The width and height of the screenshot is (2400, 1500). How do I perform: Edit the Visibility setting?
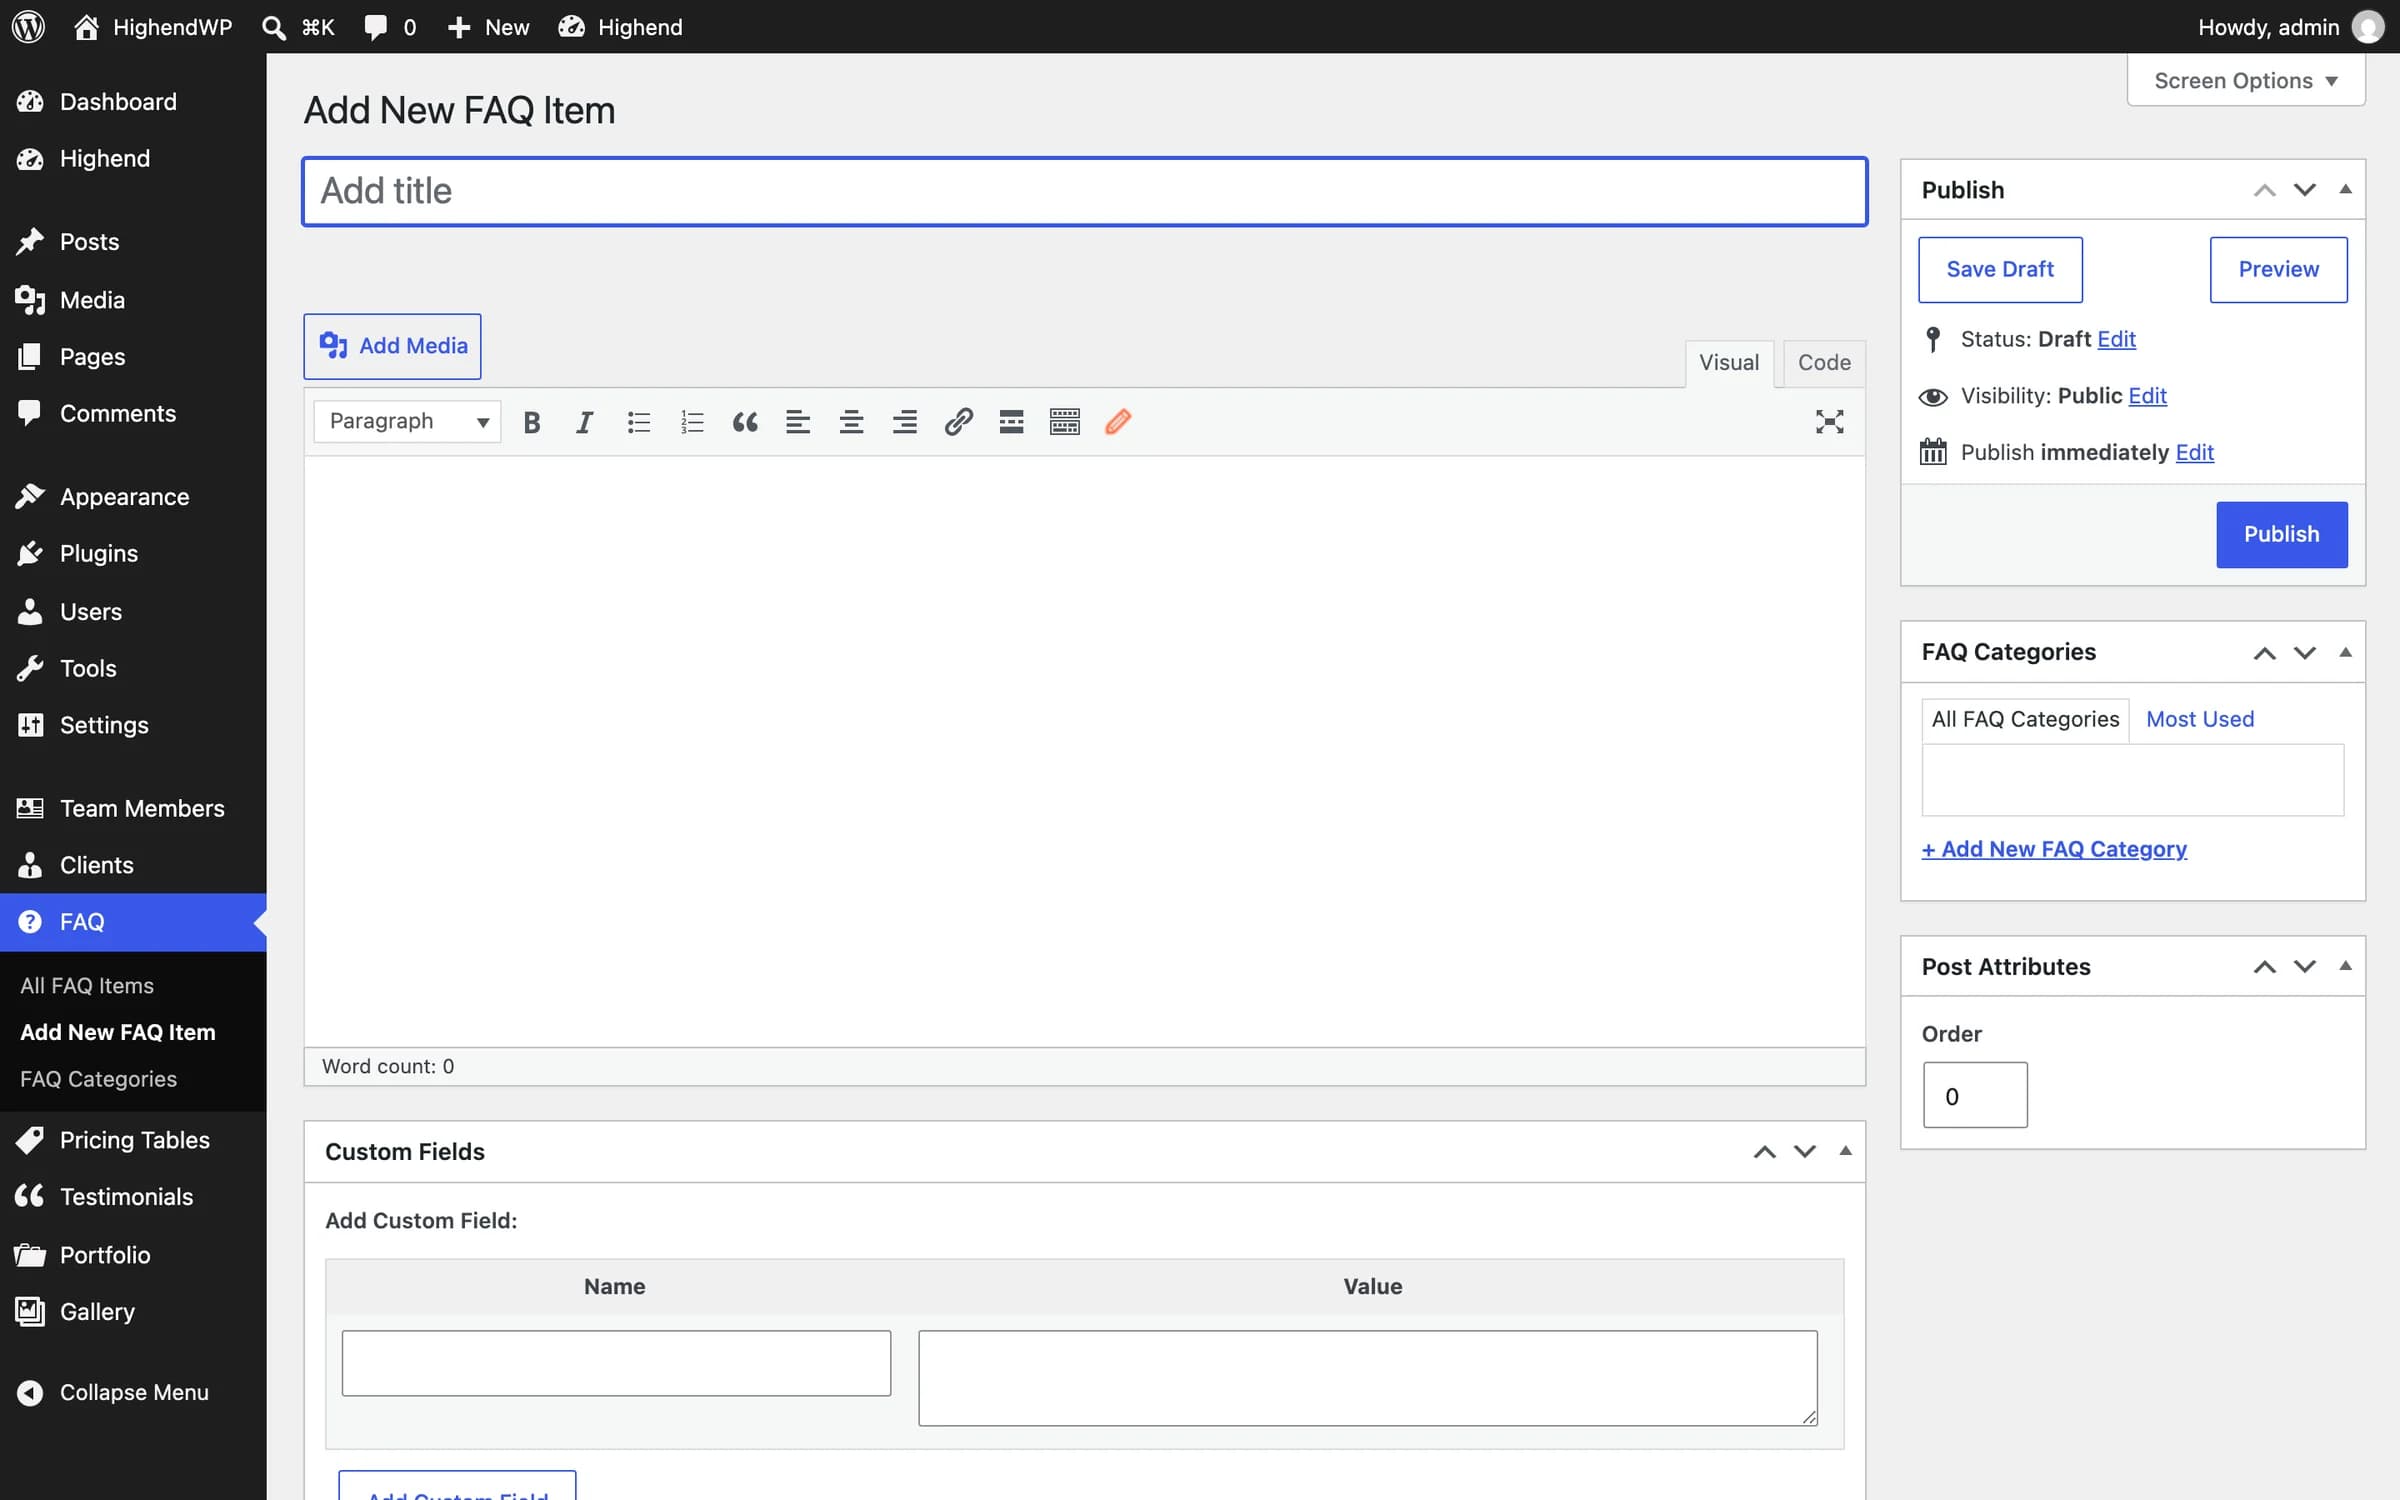coord(2147,396)
